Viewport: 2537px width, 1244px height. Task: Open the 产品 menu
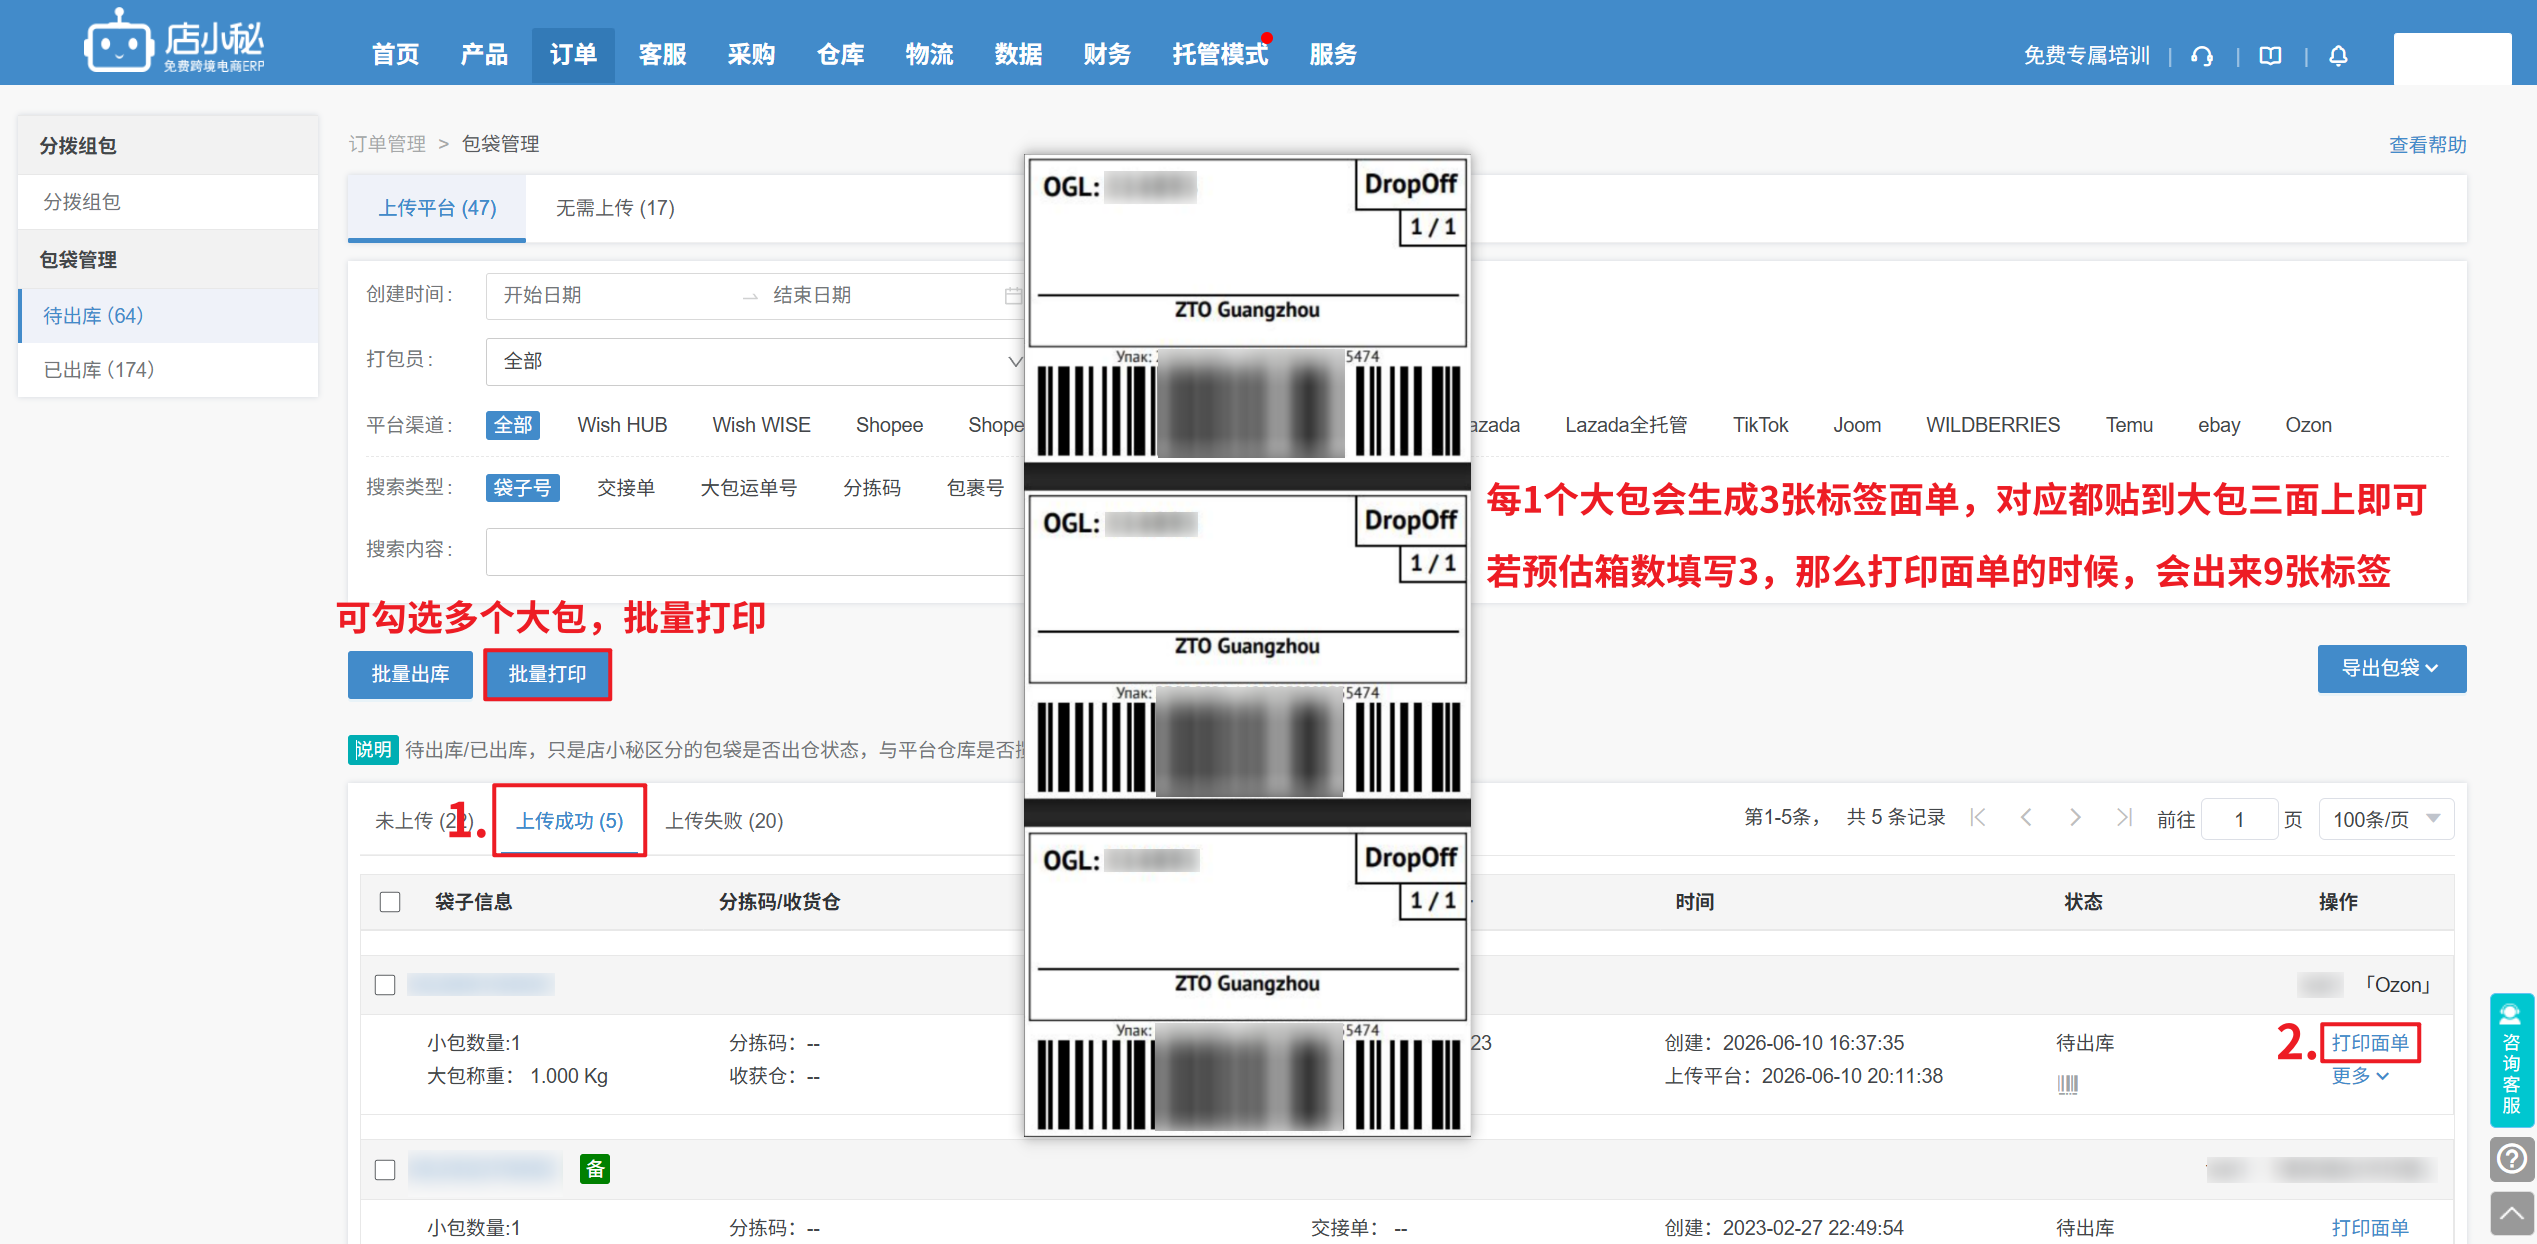(484, 55)
